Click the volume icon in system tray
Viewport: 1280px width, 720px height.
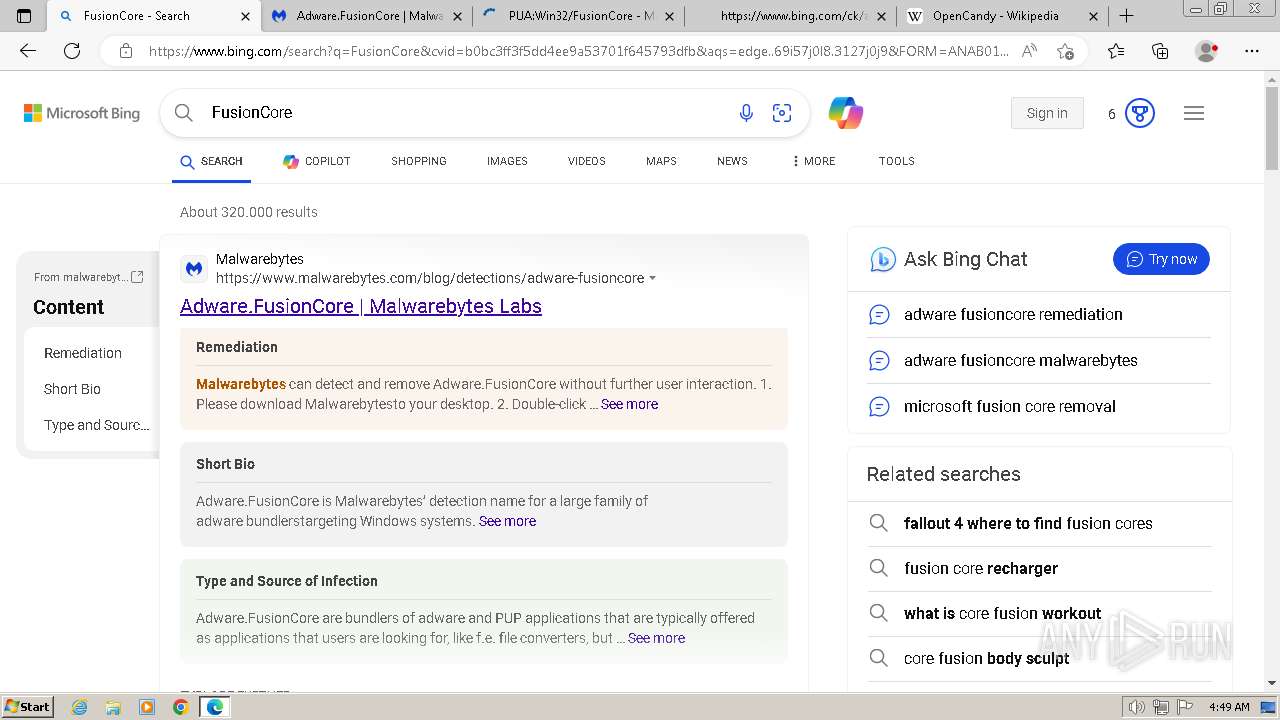1136,707
